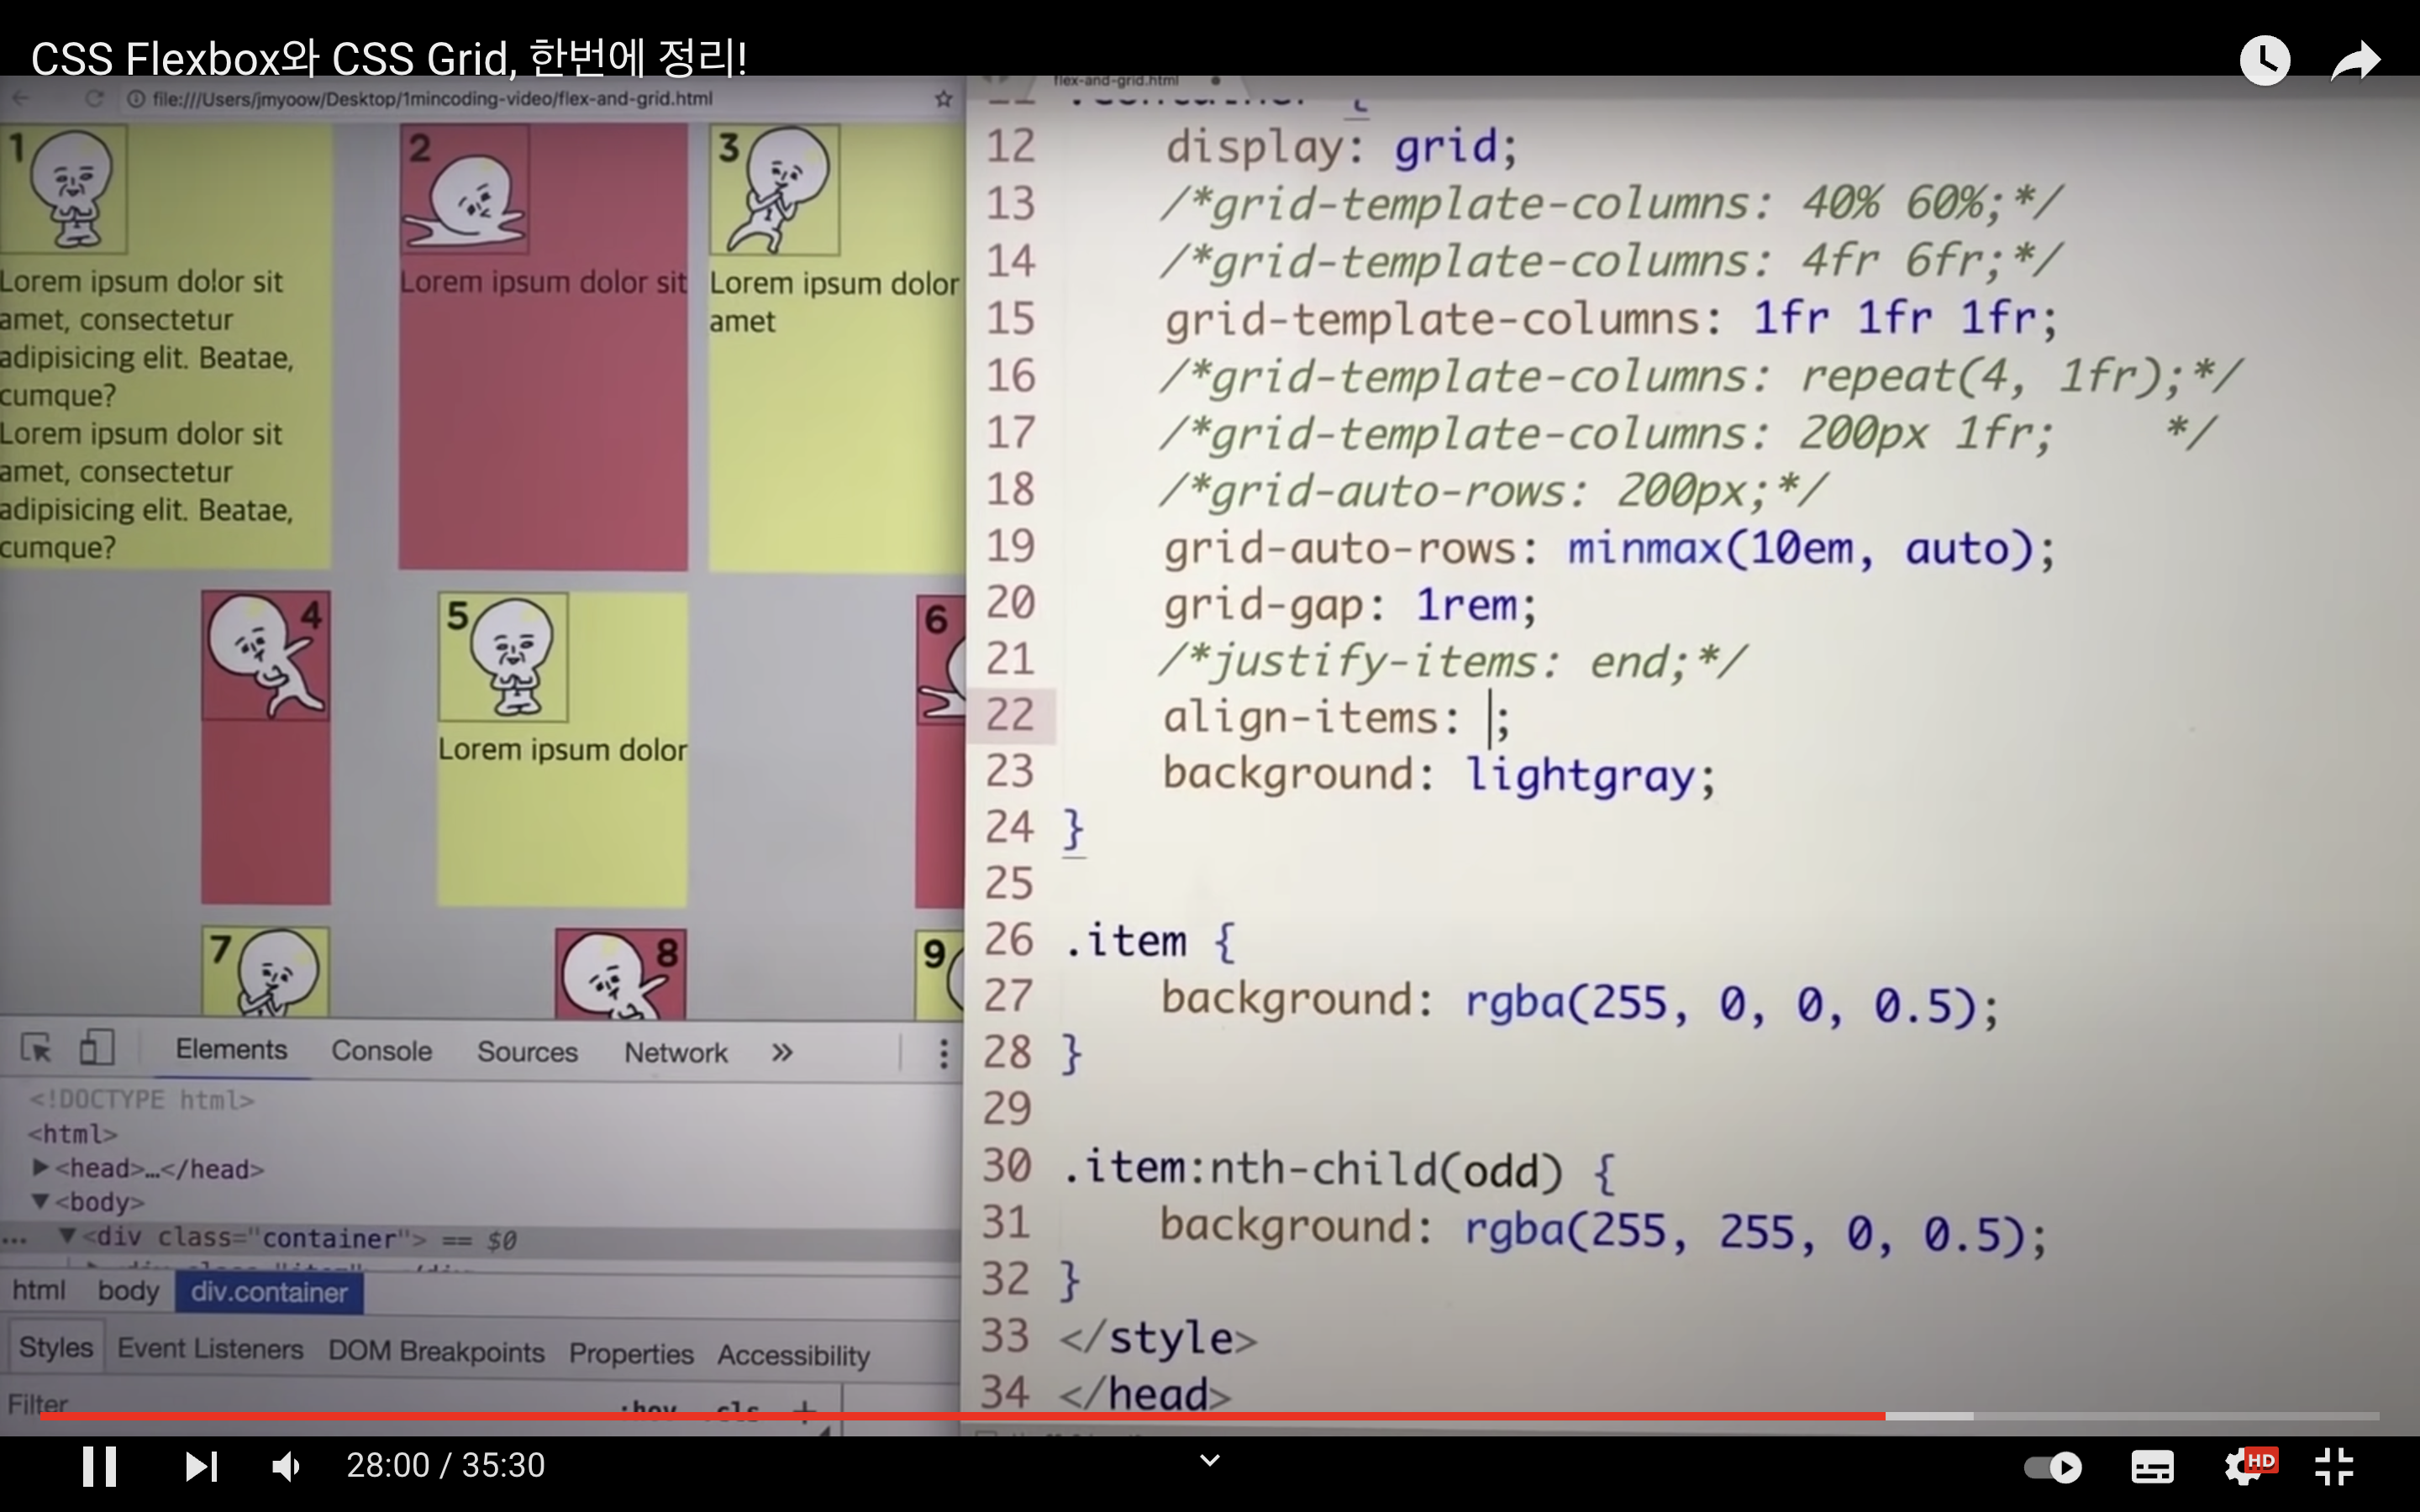Click the browser address bar URL

[432, 99]
